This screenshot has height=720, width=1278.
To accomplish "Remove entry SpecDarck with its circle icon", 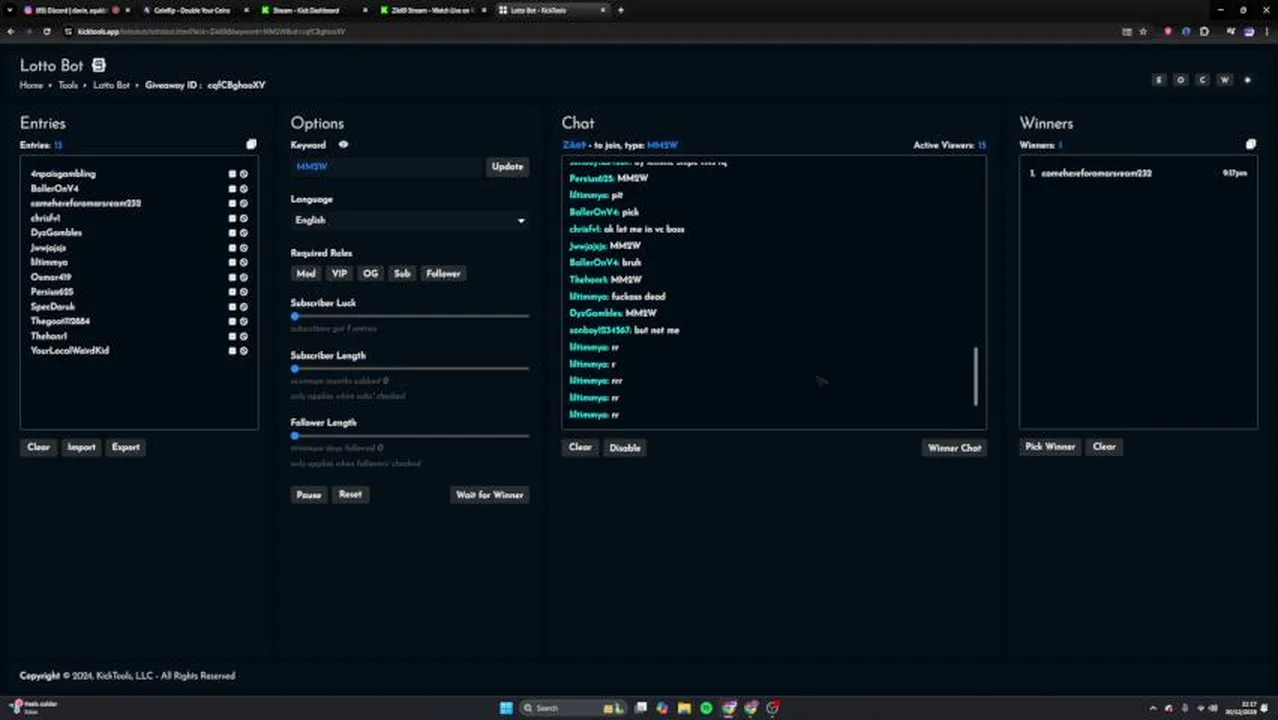I will tap(243, 306).
